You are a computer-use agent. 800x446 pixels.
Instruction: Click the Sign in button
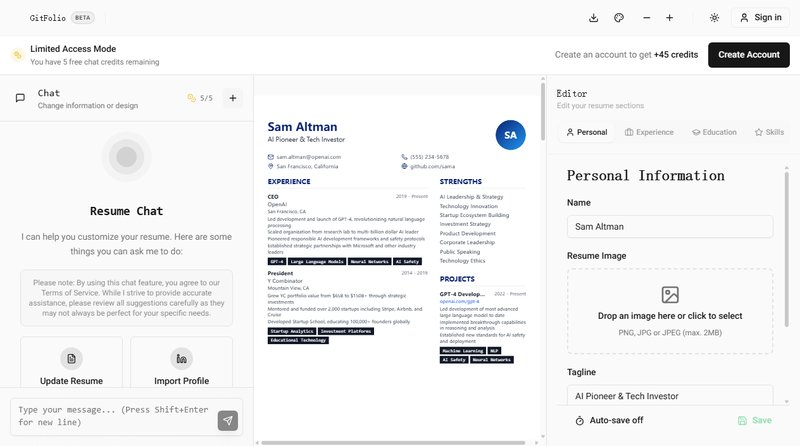[759, 18]
